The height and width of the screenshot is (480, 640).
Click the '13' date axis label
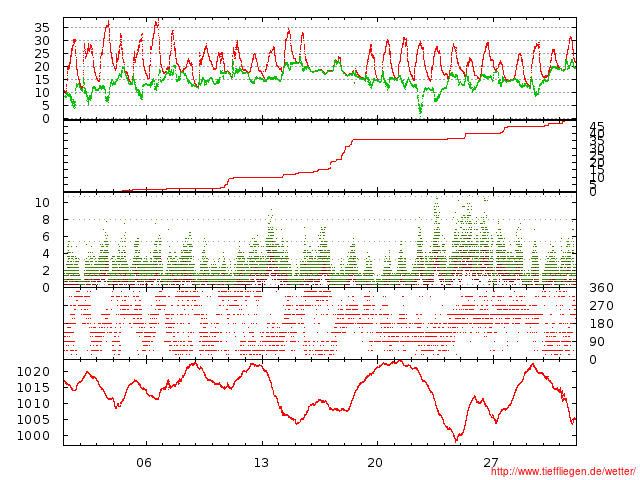261,463
